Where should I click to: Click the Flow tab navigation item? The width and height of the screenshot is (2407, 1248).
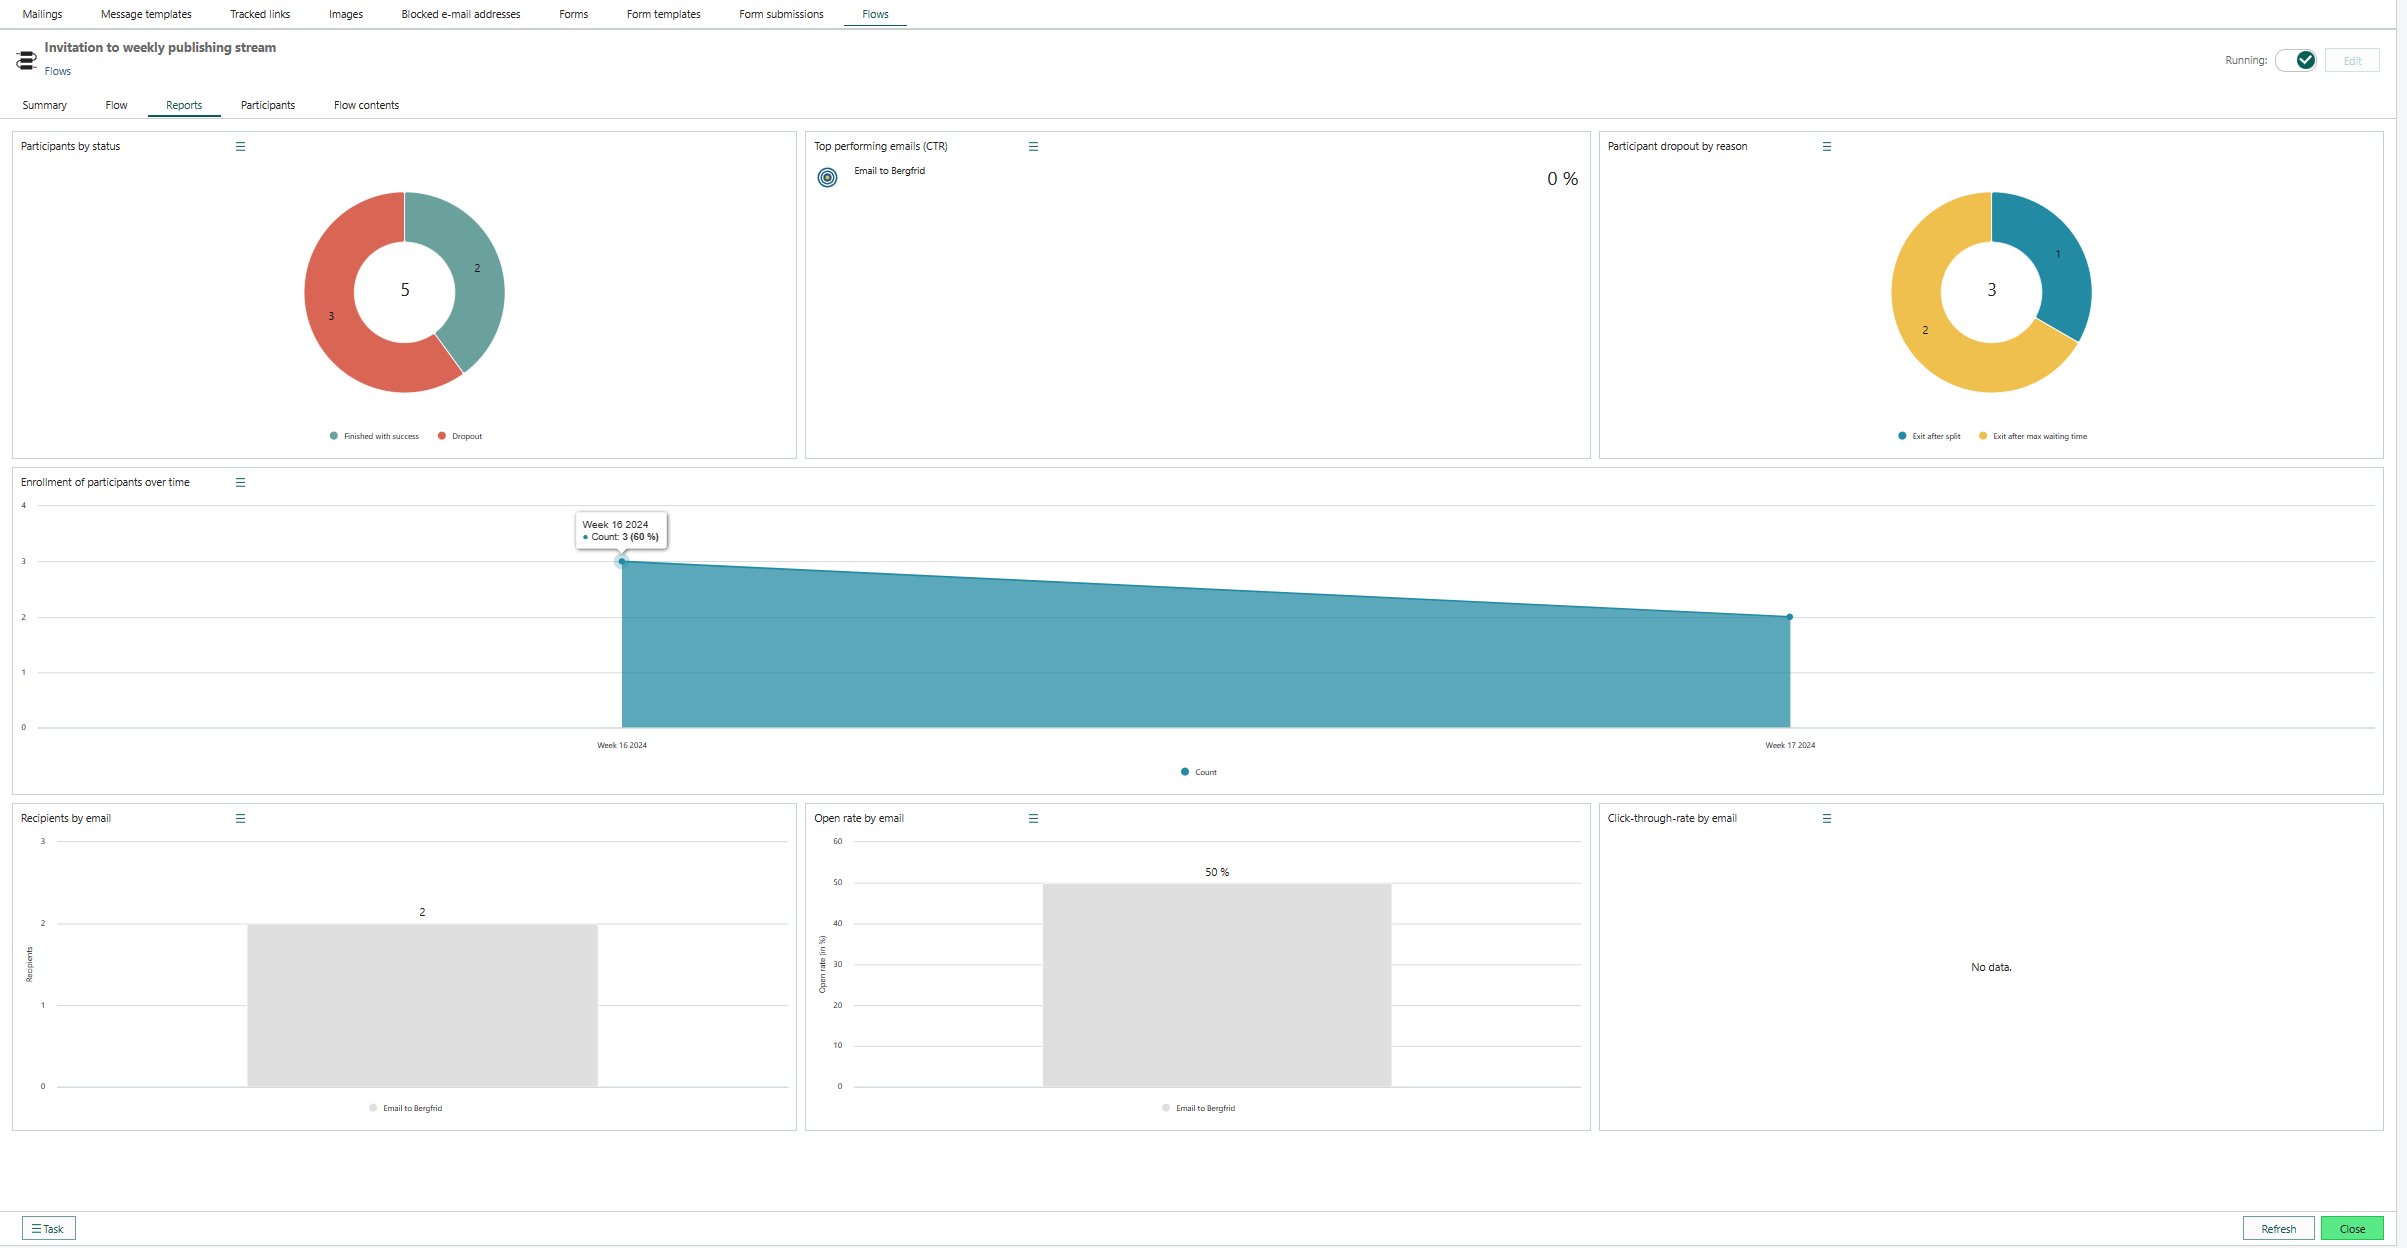point(116,105)
